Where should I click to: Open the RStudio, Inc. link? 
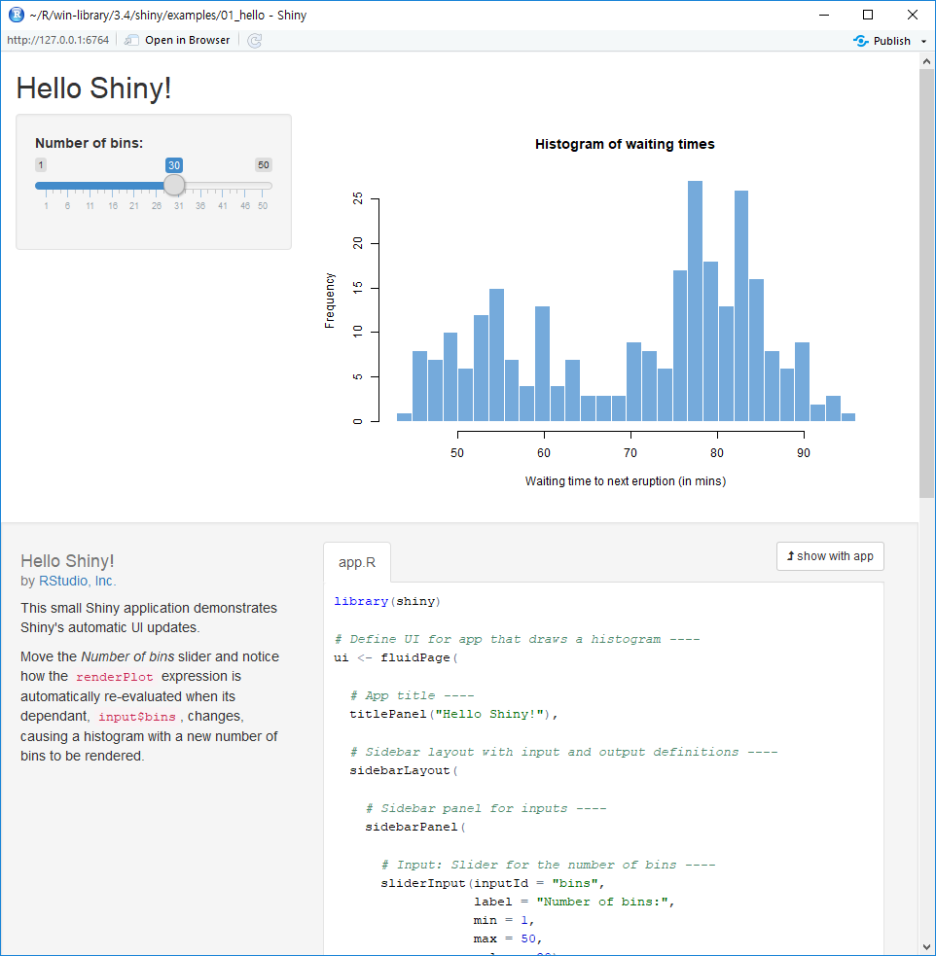click(x=77, y=580)
